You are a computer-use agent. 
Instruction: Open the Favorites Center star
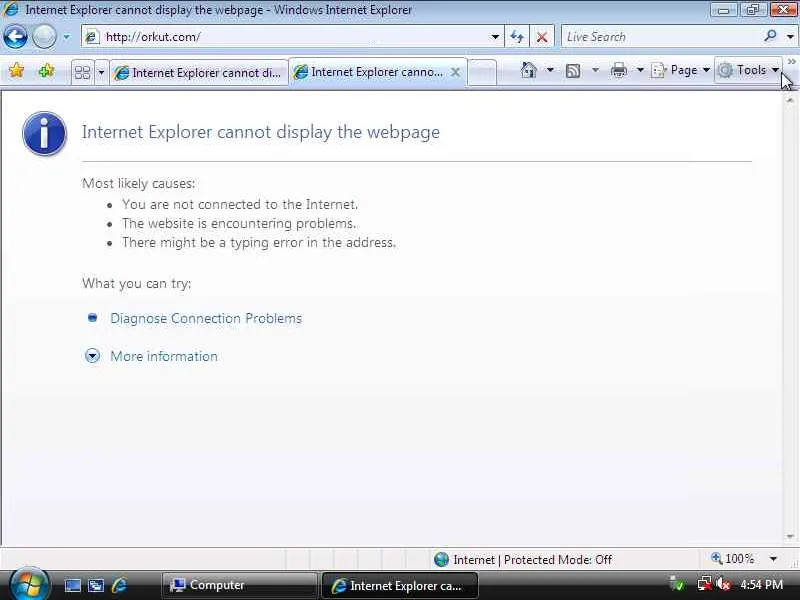tap(16, 70)
